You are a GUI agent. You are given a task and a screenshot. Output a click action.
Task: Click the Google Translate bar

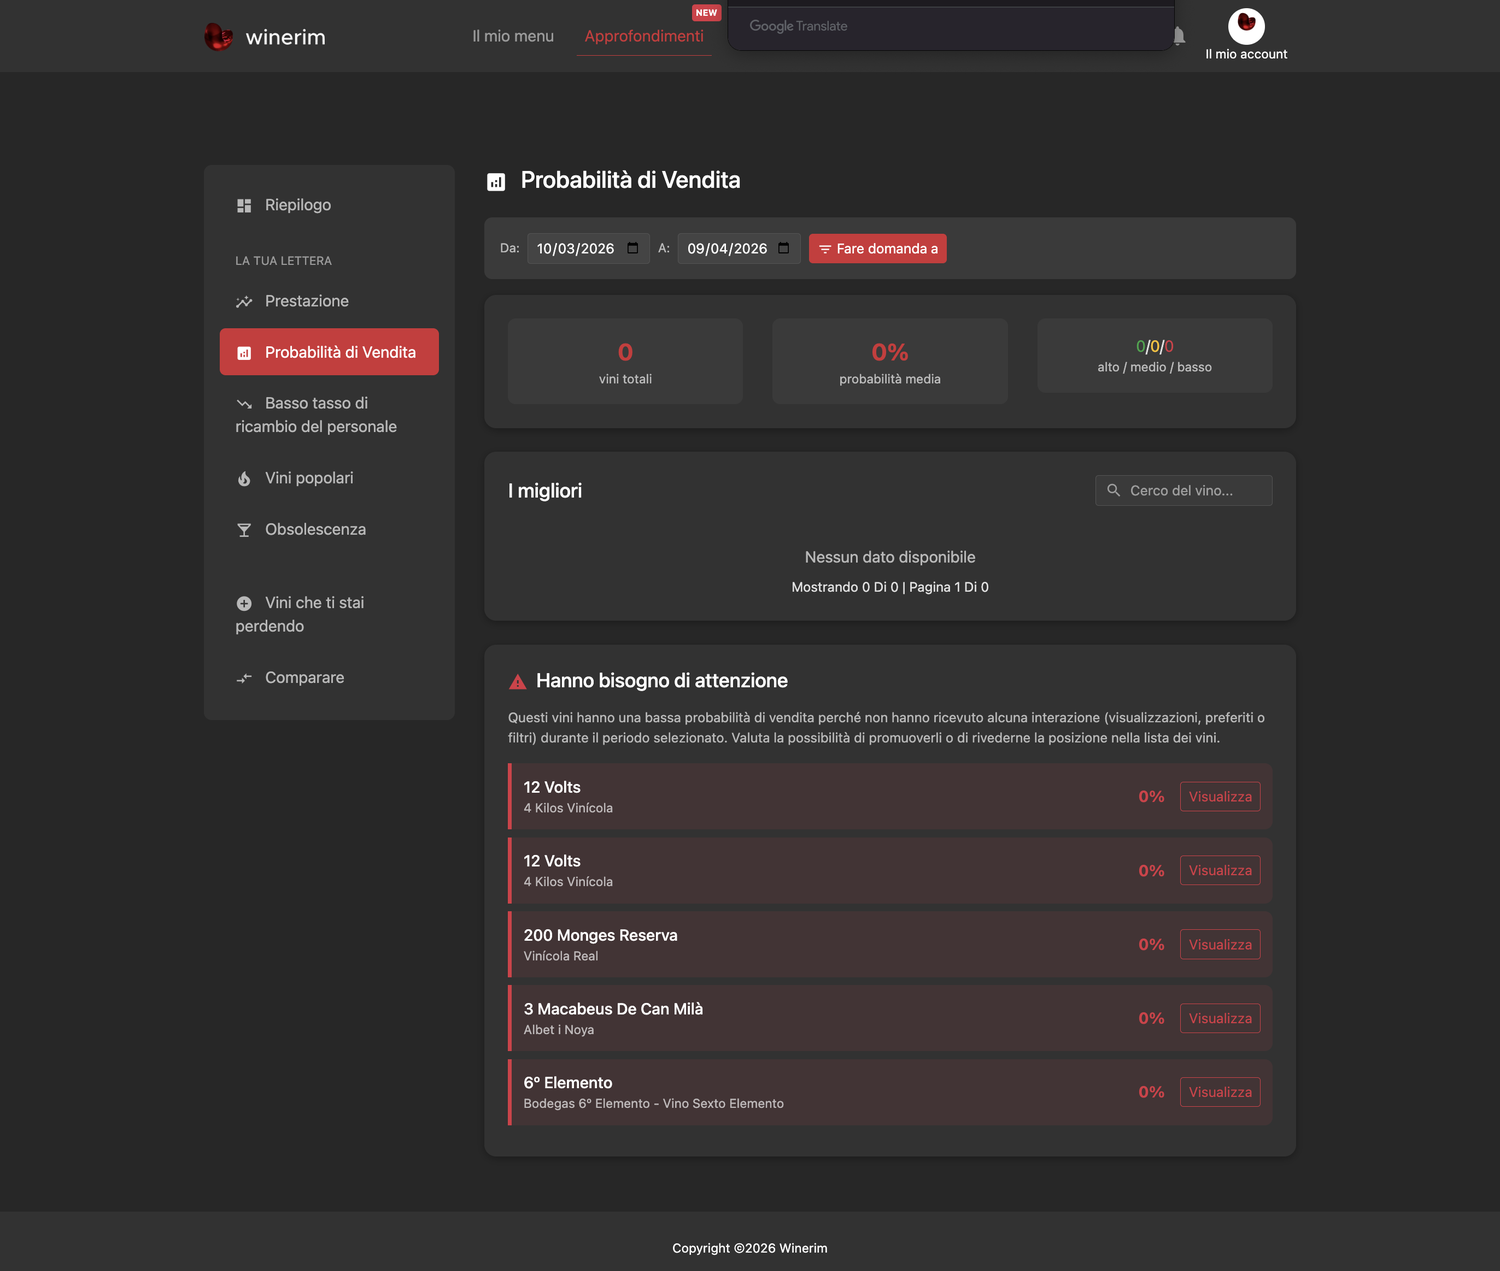950,27
